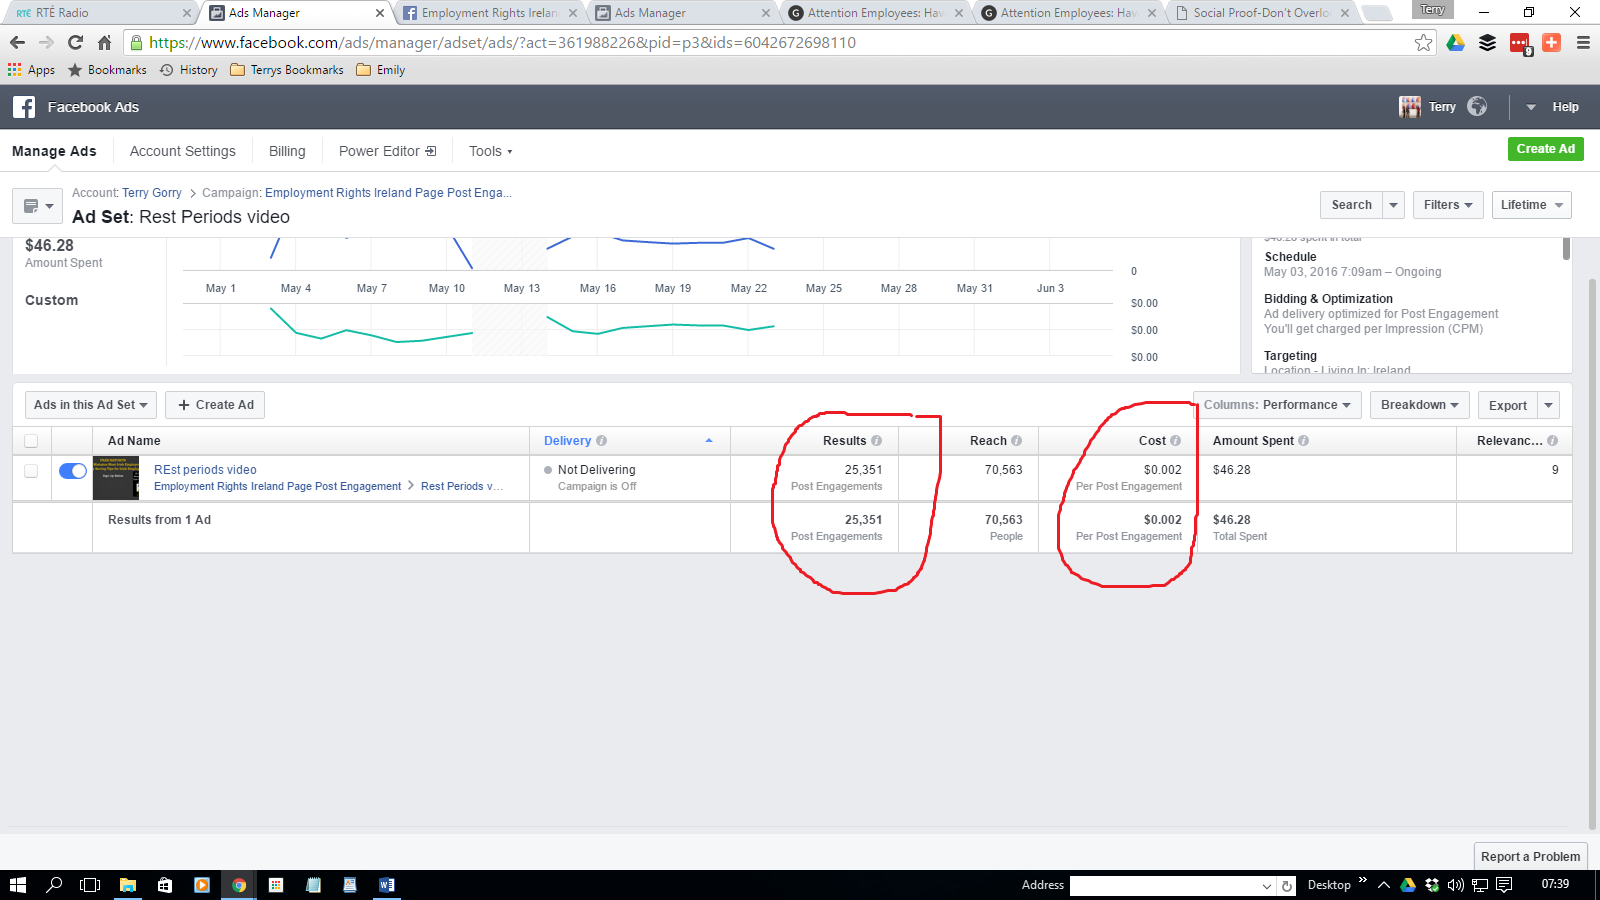The width and height of the screenshot is (1600, 900).
Task: Open Employment Rights Ireland campaign breadcrumb link
Action: pyautogui.click(x=388, y=193)
